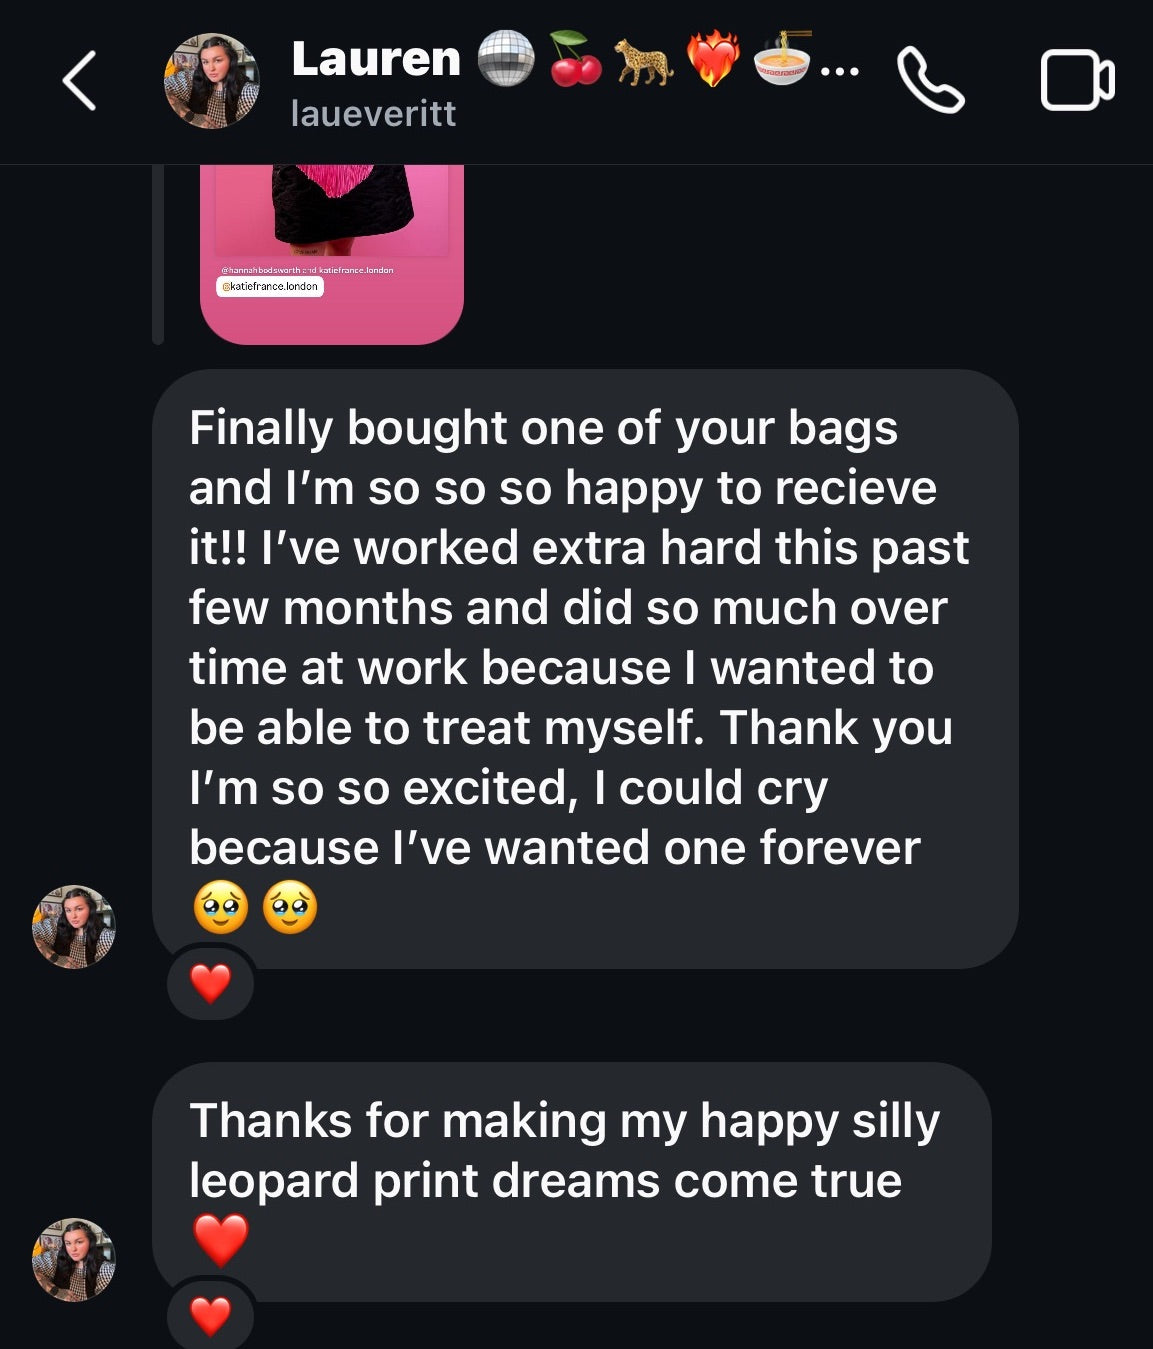Image resolution: width=1153 pixels, height=1349 pixels.
Task: Tap the @katiefrance.london tag on story
Action: [270, 287]
